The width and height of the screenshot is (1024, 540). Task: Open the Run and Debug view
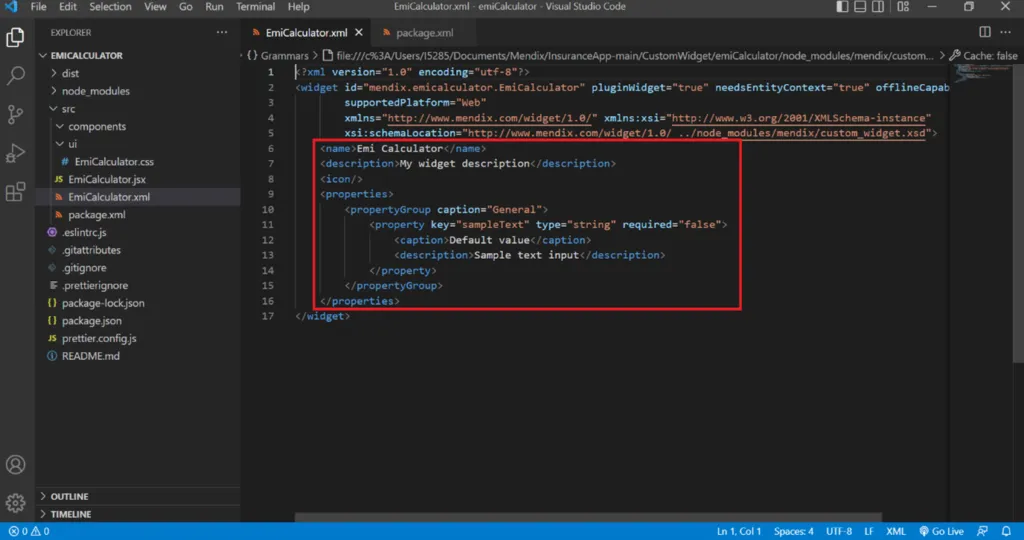[16, 153]
